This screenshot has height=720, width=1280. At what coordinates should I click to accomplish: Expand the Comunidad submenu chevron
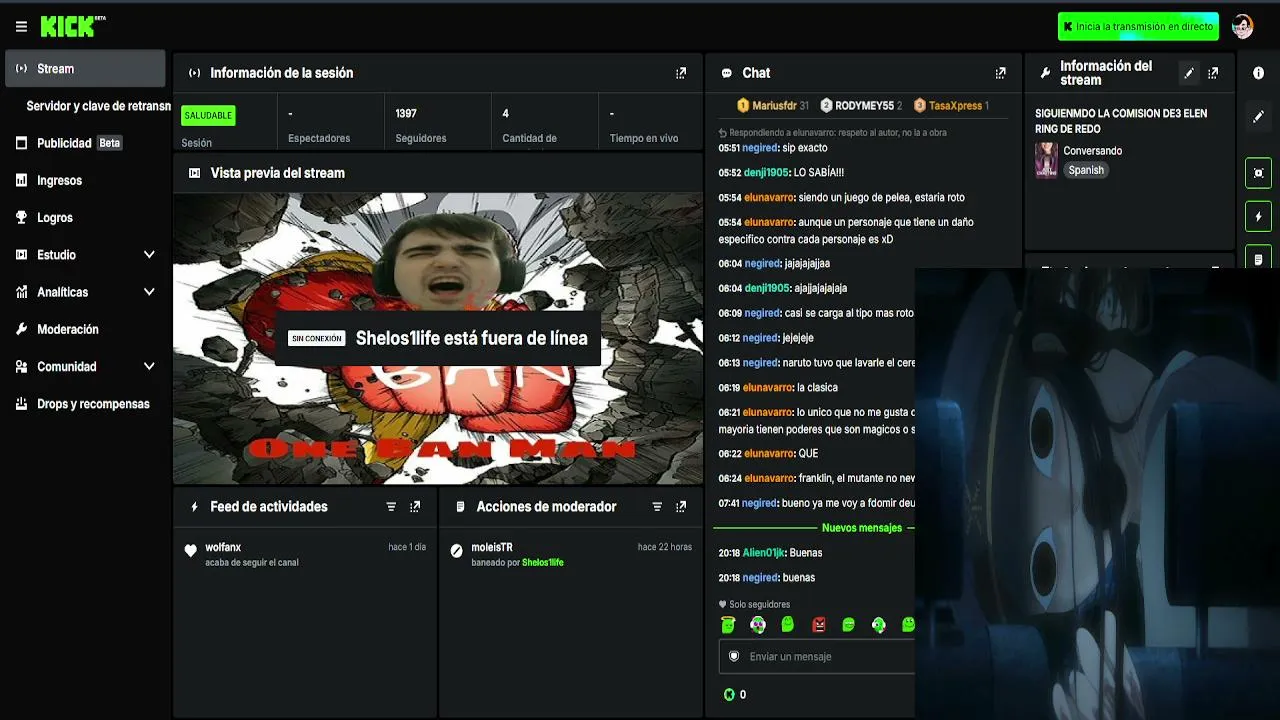click(x=149, y=367)
